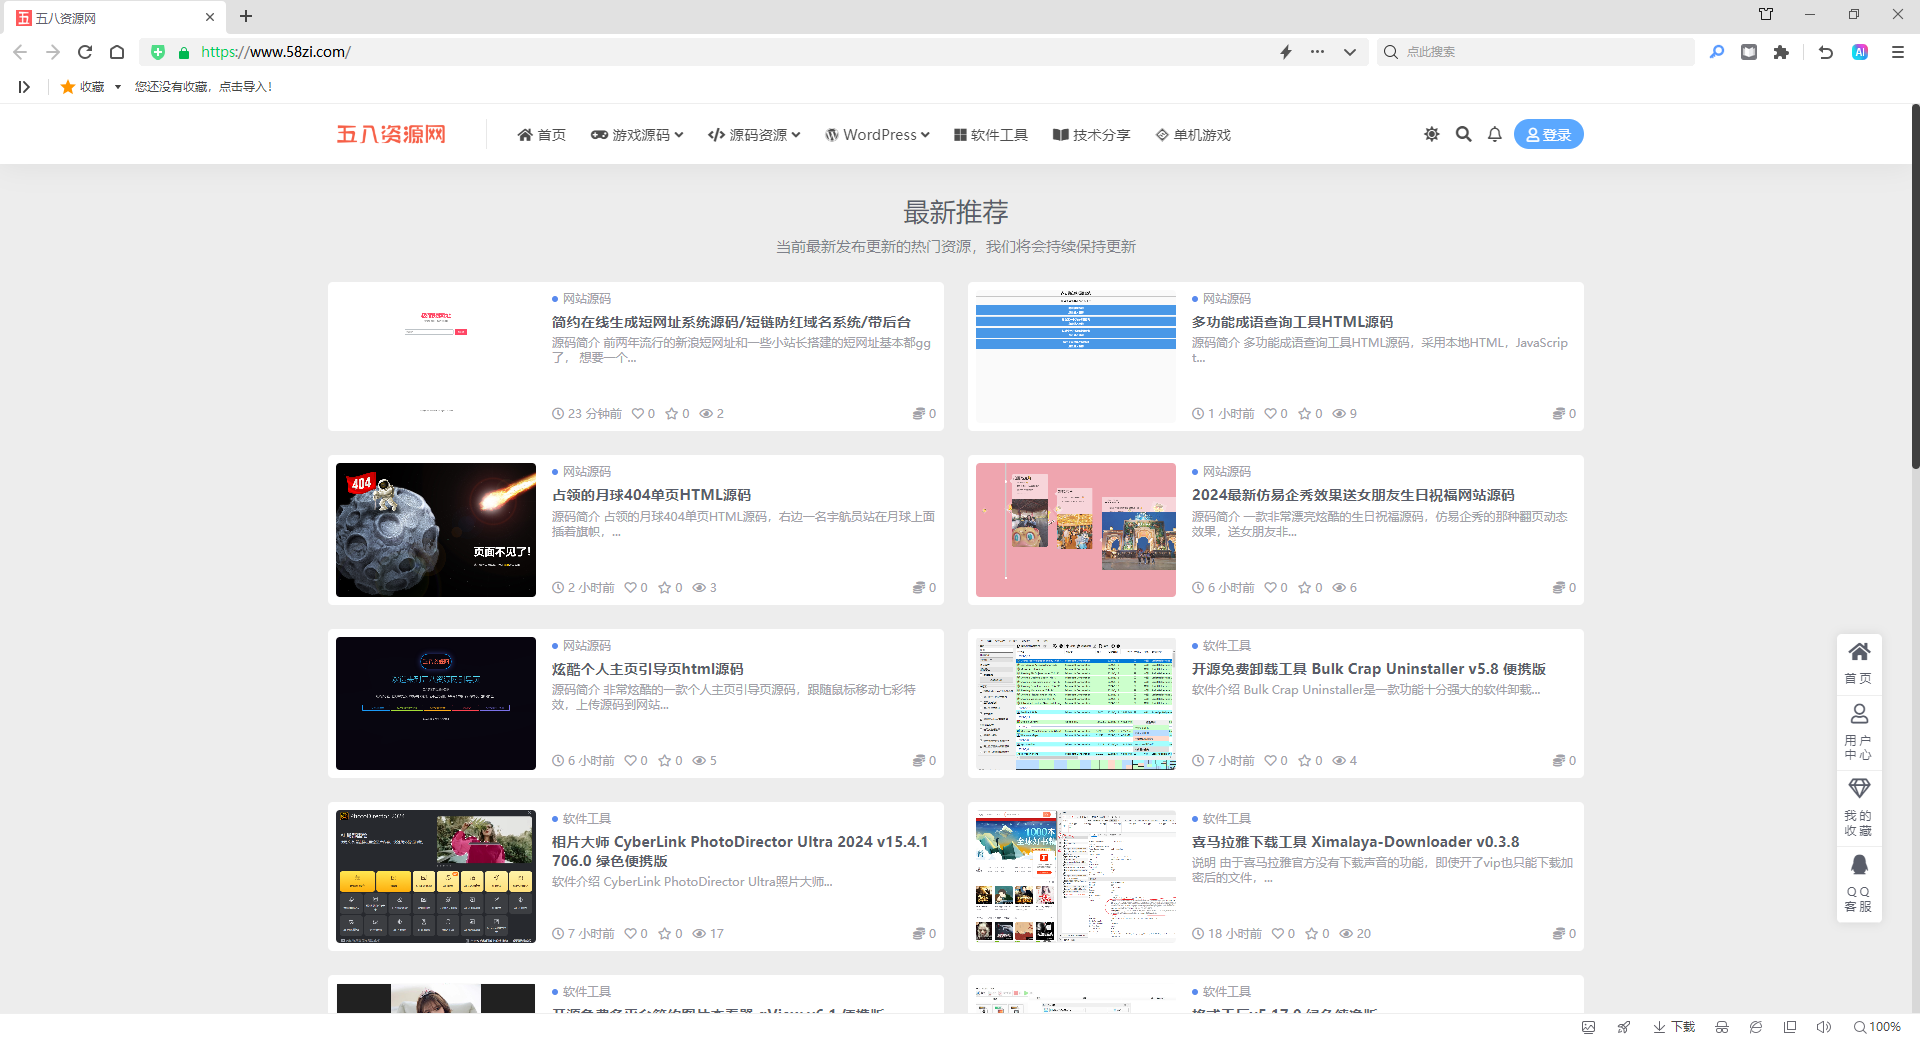Open the 单机游戏 navigation item
The width and height of the screenshot is (1920, 1040).
(x=1193, y=135)
